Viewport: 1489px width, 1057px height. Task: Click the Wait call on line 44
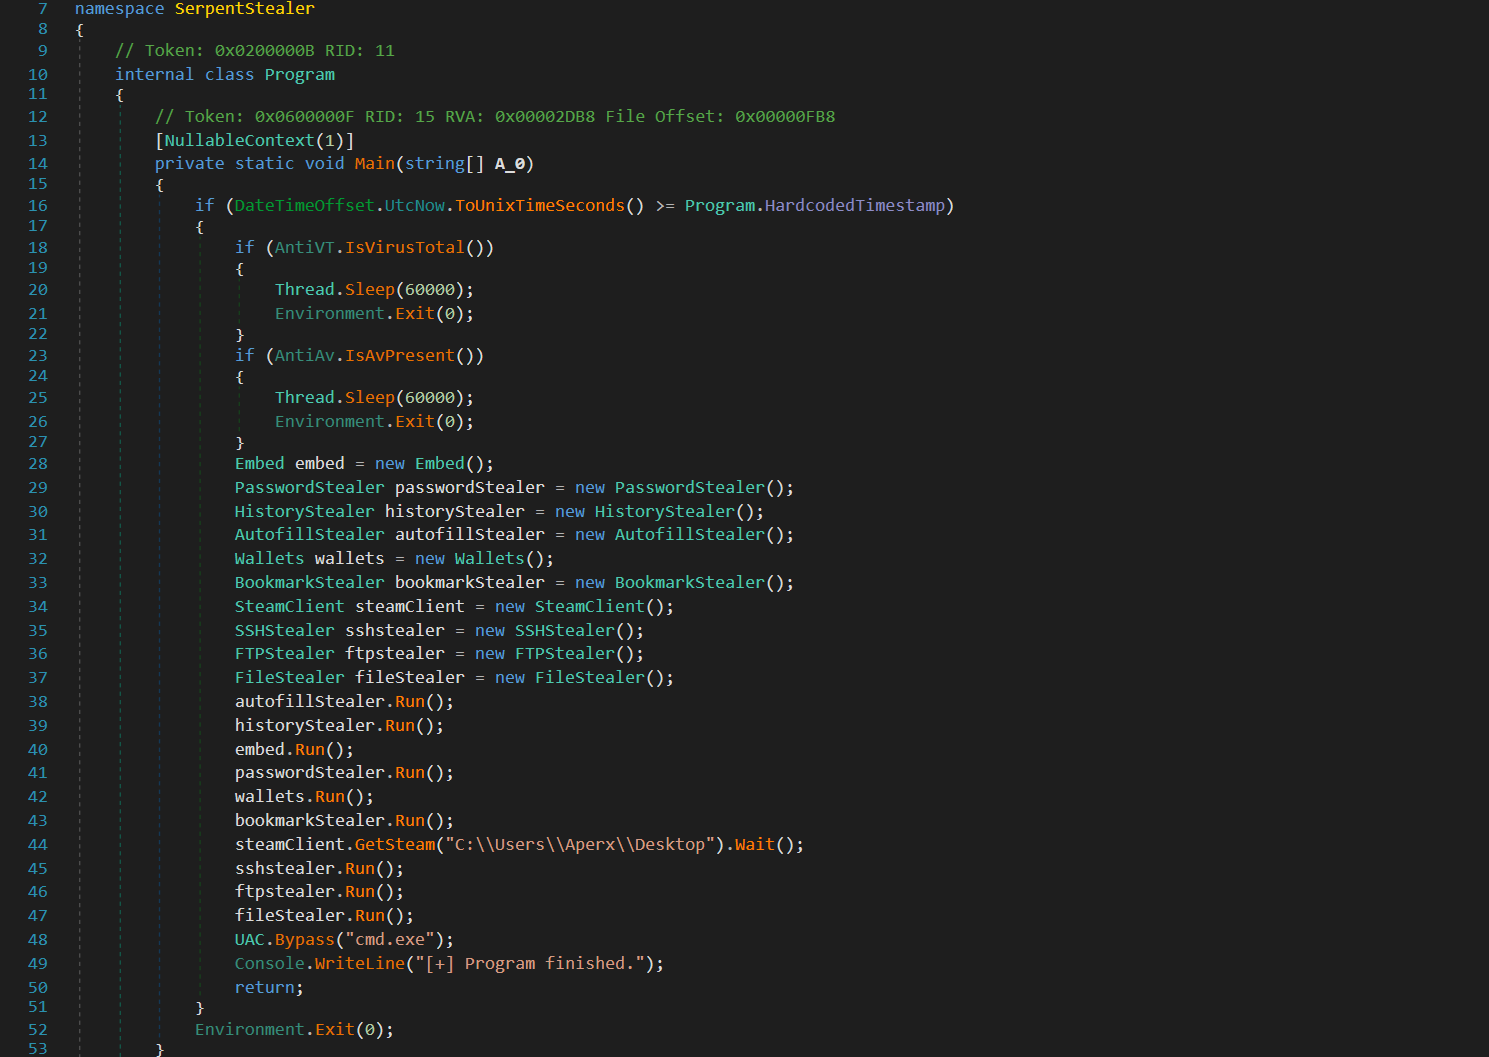pyautogui.click(x=755, y=845)
